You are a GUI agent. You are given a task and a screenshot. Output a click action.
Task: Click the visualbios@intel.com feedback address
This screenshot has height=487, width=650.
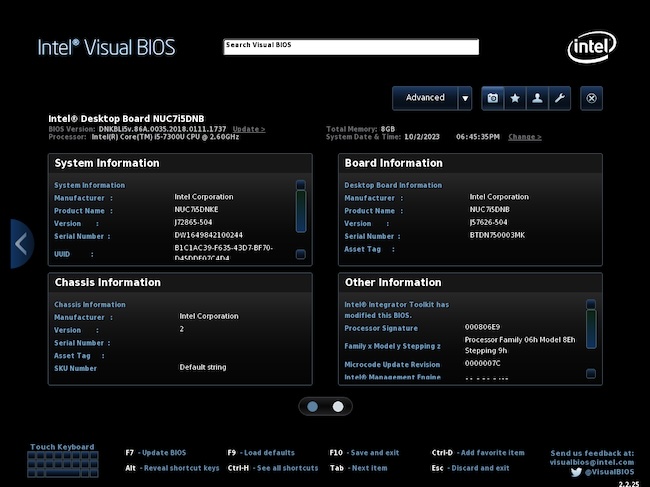[592, 462]
